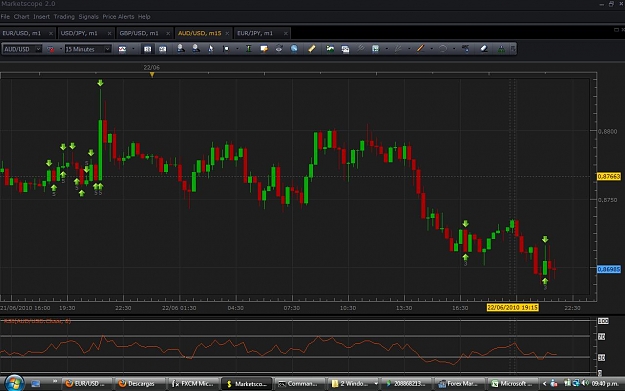Open the Insert menu
Screen dimensions: 625x391
click(41, 17)
